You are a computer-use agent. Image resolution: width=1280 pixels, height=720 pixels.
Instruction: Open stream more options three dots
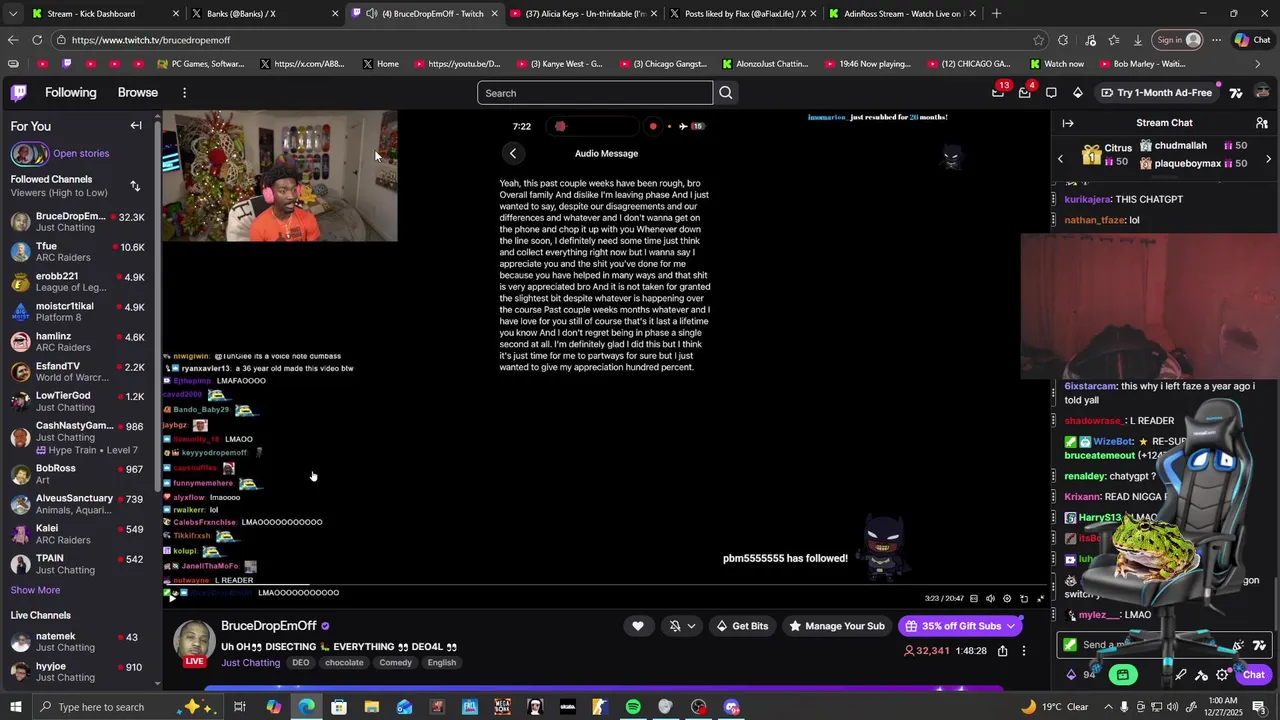pyautogui.click(x=1023, y=650)
